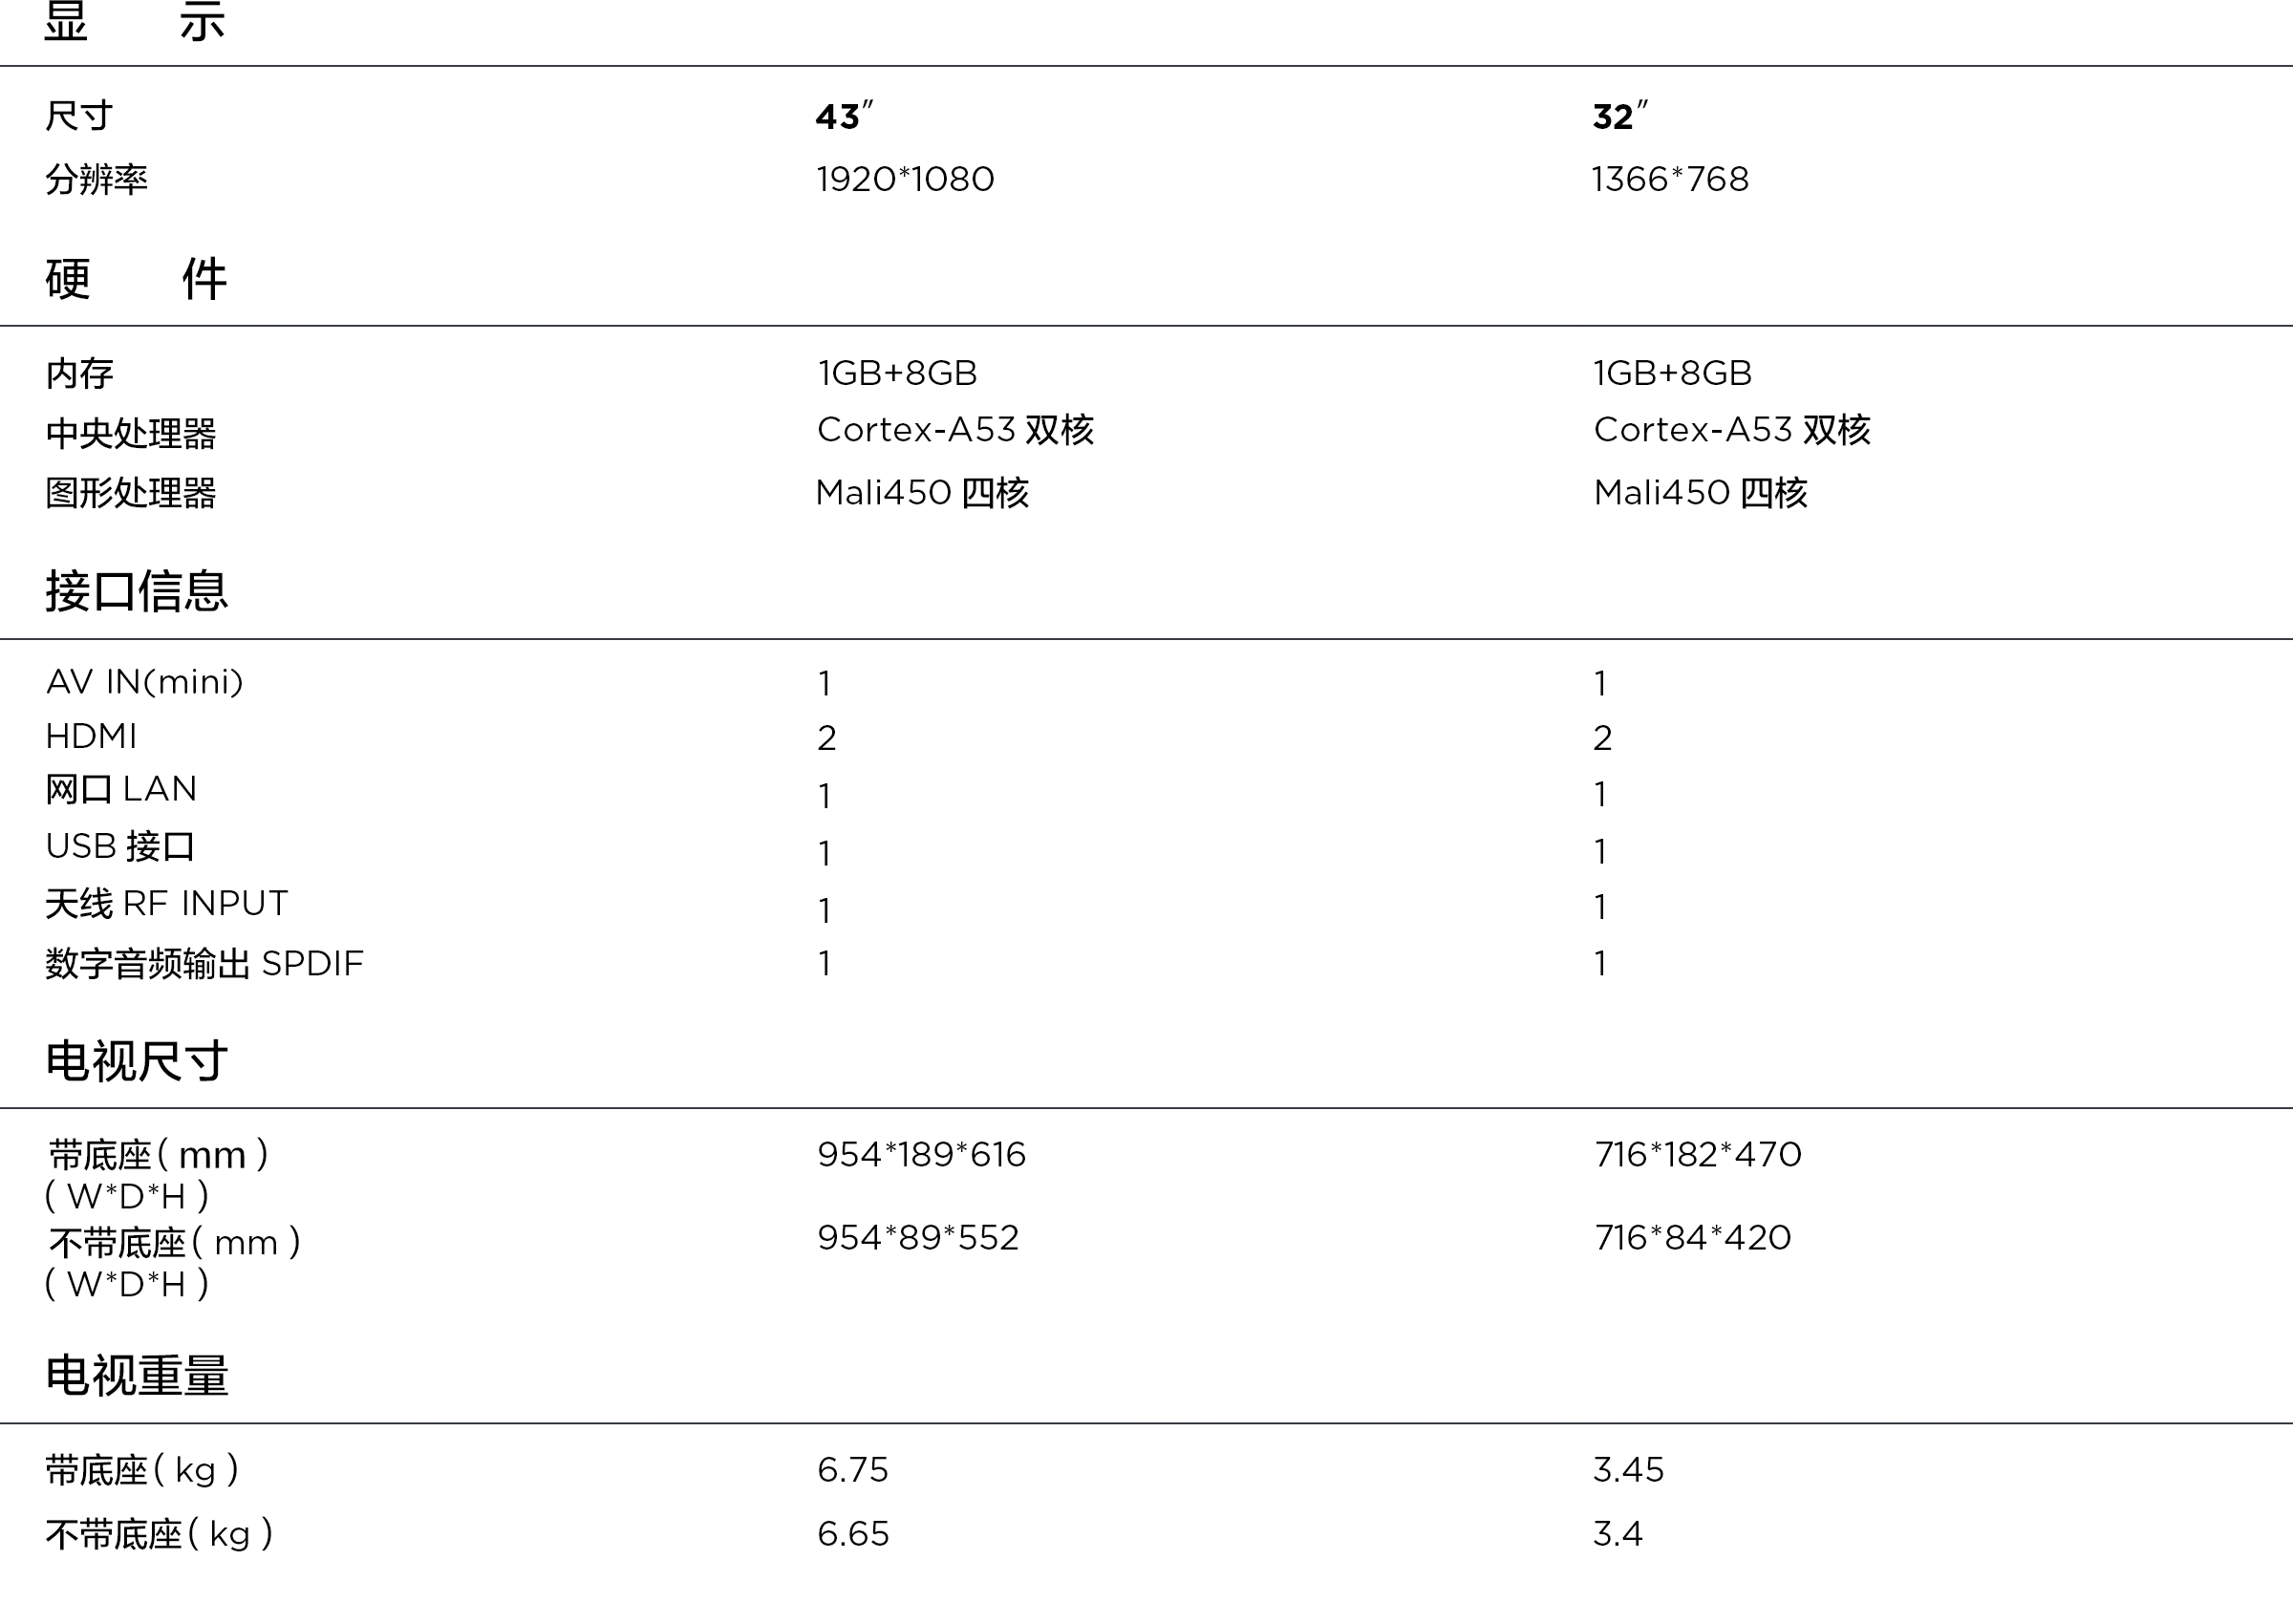2293x1624 pixels.
Task: Select the 43″ size value
Action: [x=843, y=116]
